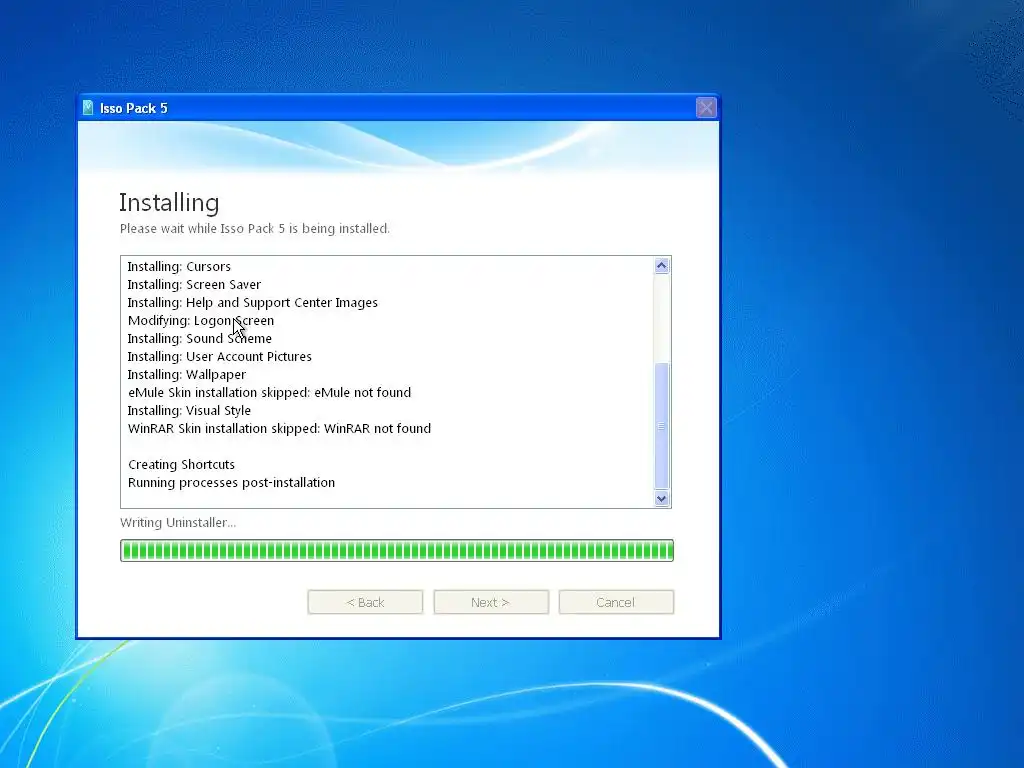
Task: Select the 'WinRAR Skin installation skipped' line
Action: click(x=279, y=428)
